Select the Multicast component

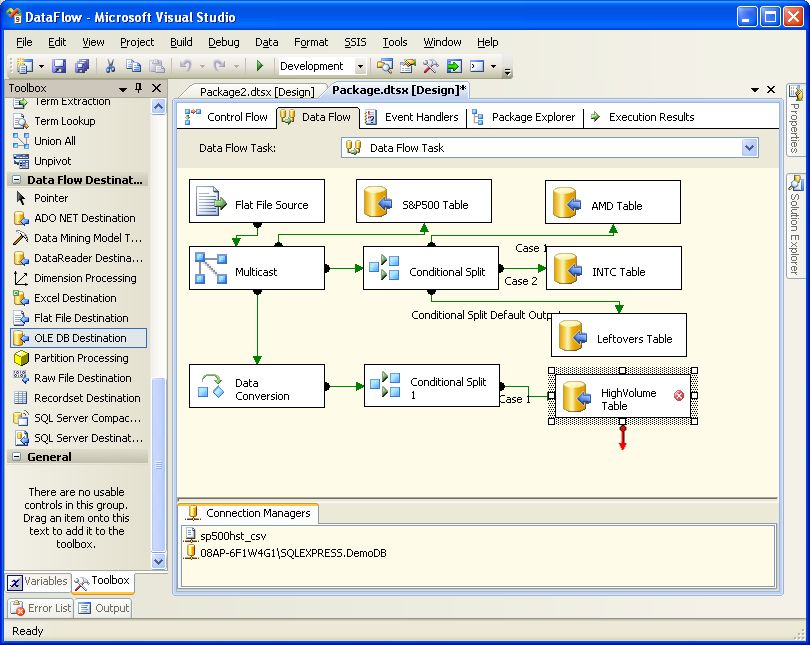click(x=257, y=268)
